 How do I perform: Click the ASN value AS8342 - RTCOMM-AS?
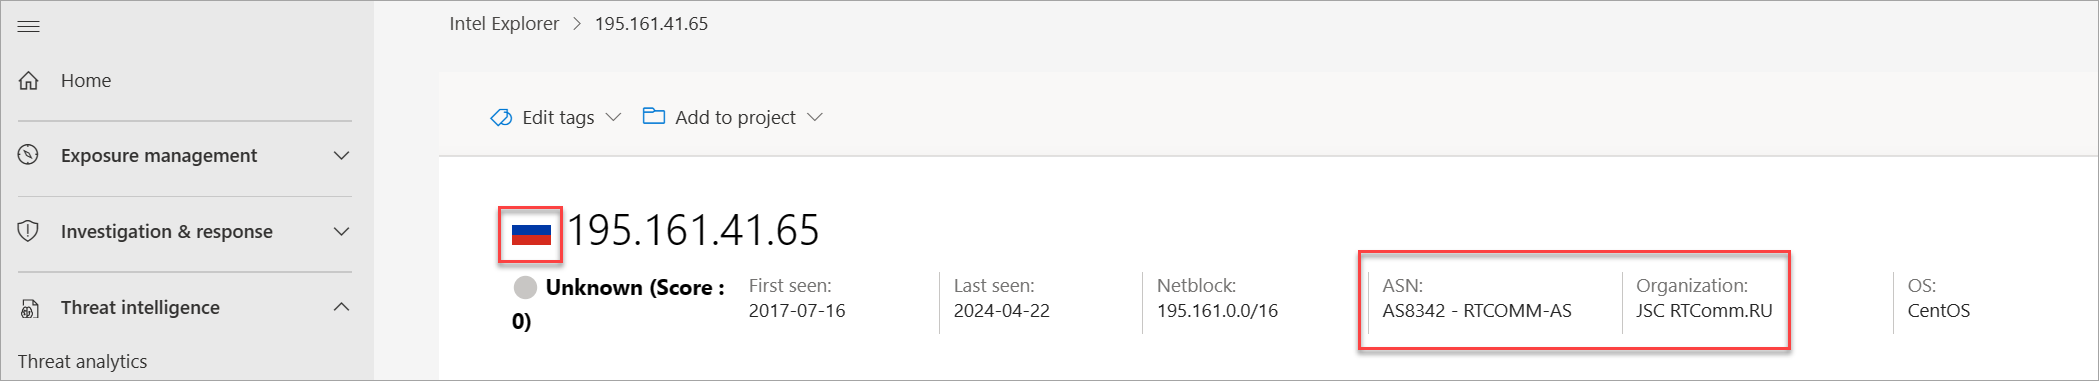1477,310
